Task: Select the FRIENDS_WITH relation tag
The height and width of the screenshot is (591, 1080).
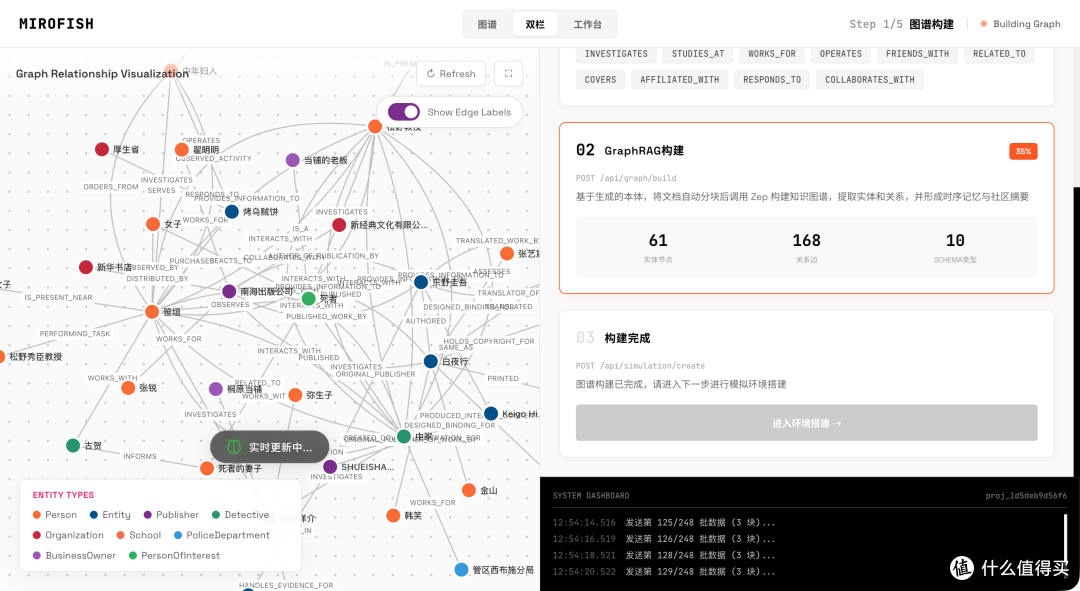Action: 917,54
